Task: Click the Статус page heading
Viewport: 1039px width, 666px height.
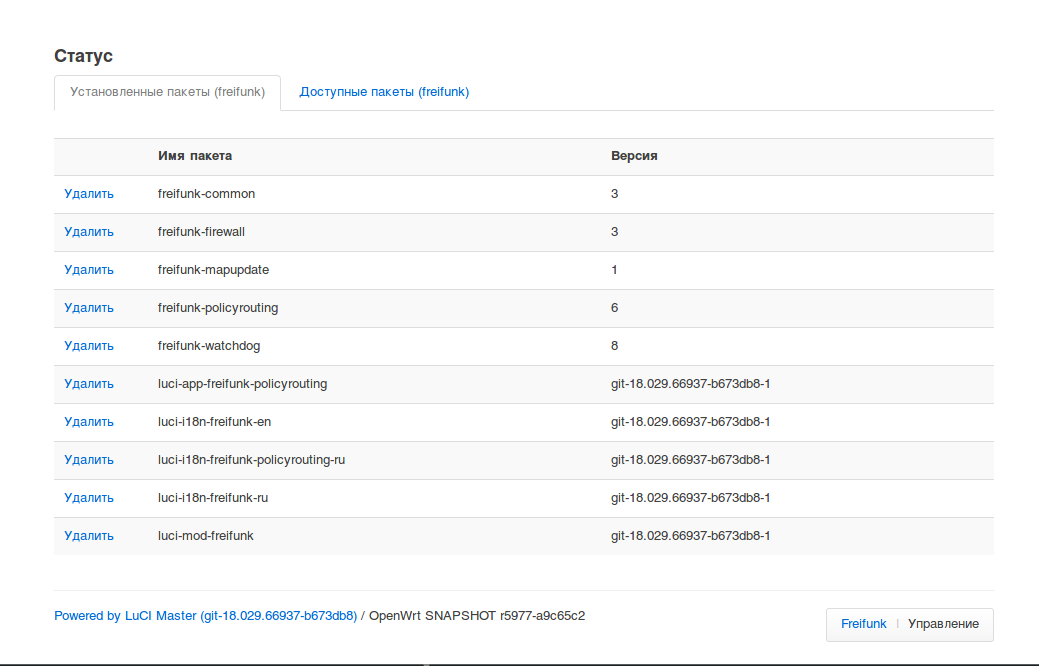Action: tap(83, 56)
